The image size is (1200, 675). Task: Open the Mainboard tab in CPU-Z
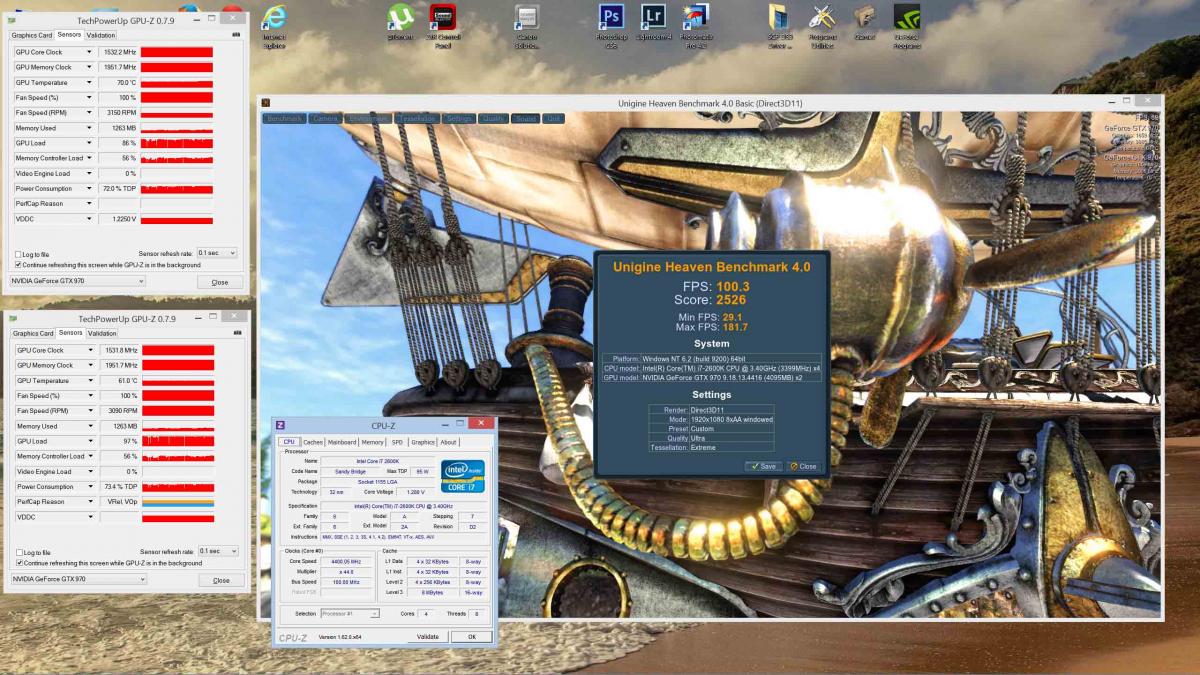click(x=342, y=442)
